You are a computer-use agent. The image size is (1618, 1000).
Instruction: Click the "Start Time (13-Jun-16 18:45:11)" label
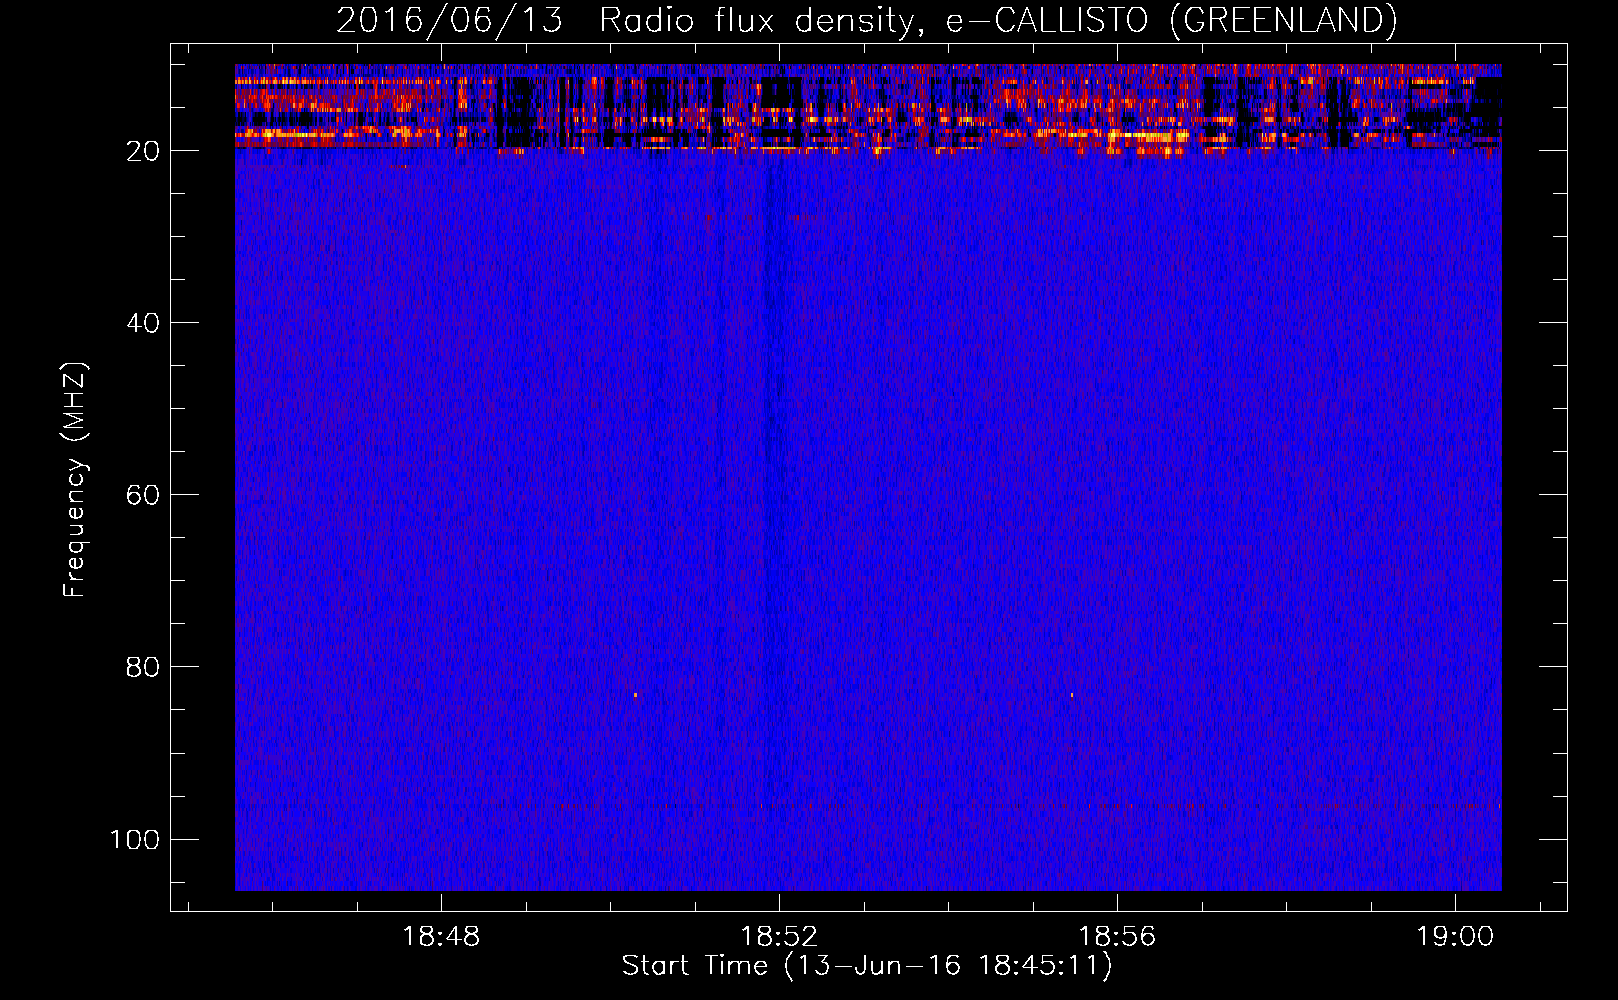pos(867,966)
